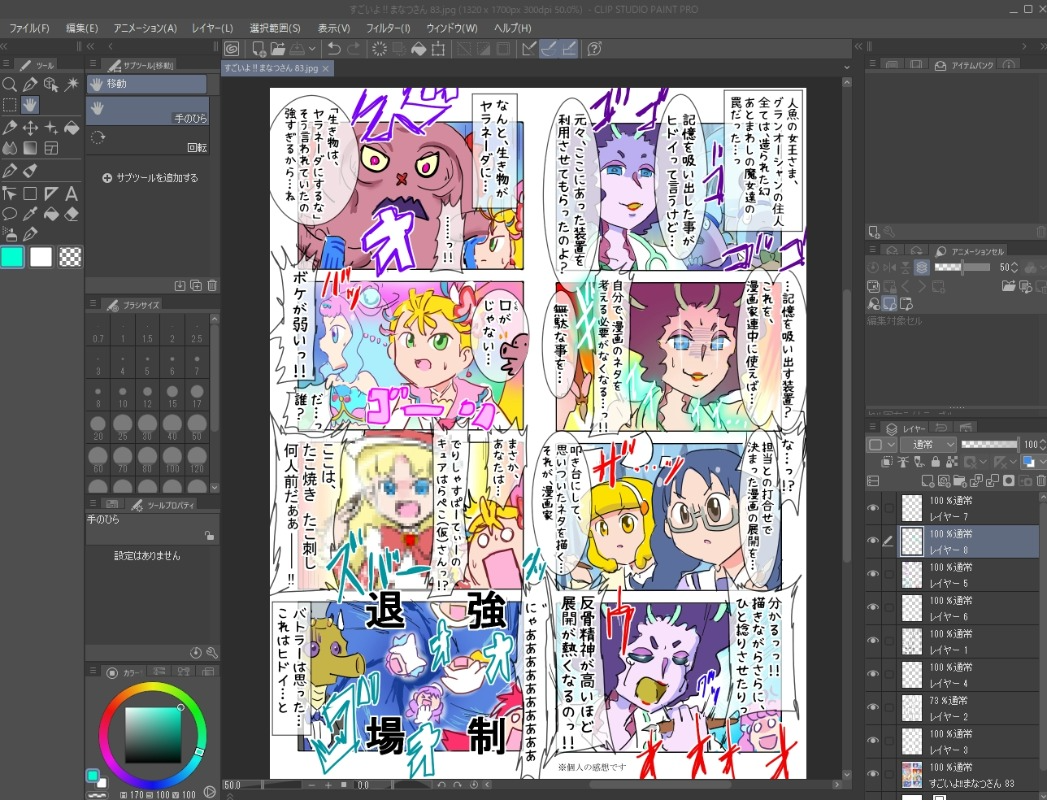Select the Auto Select magic wand tool
The width and height of the screenshot is (1047, 800).
coord(72,85)
